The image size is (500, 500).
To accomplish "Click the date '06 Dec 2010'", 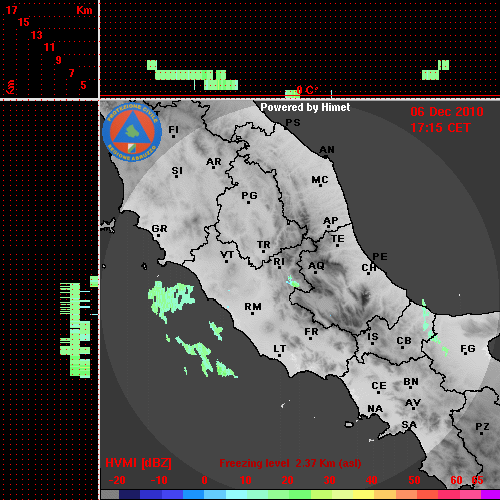I will pyautogui.click(x=447, y=112).
